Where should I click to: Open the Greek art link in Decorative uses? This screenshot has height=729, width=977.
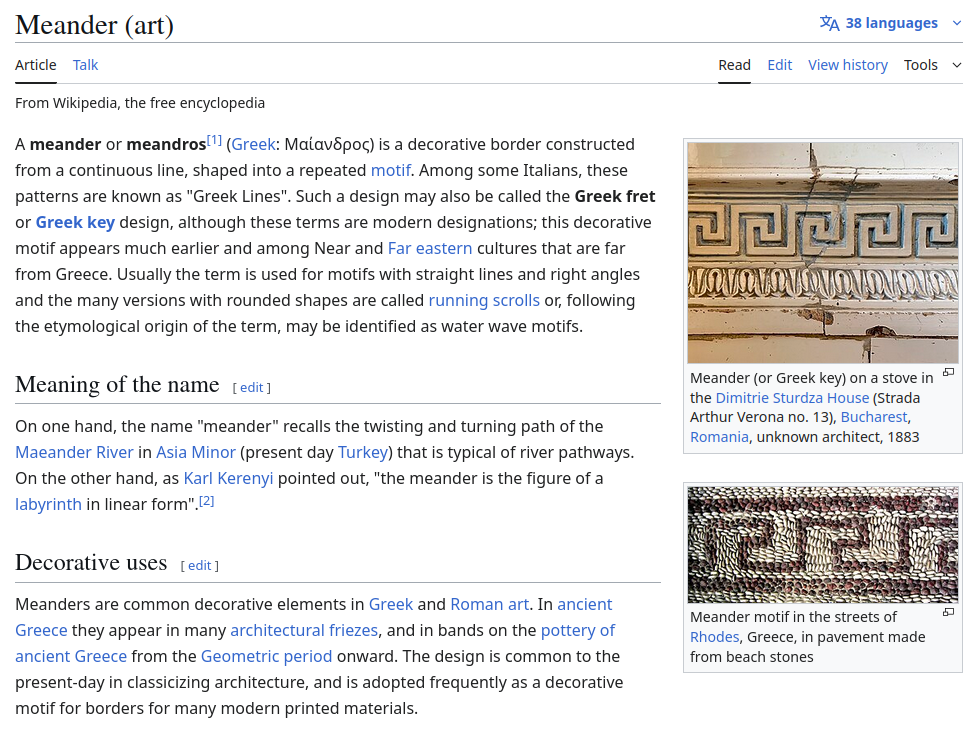[x=391, y=604]
